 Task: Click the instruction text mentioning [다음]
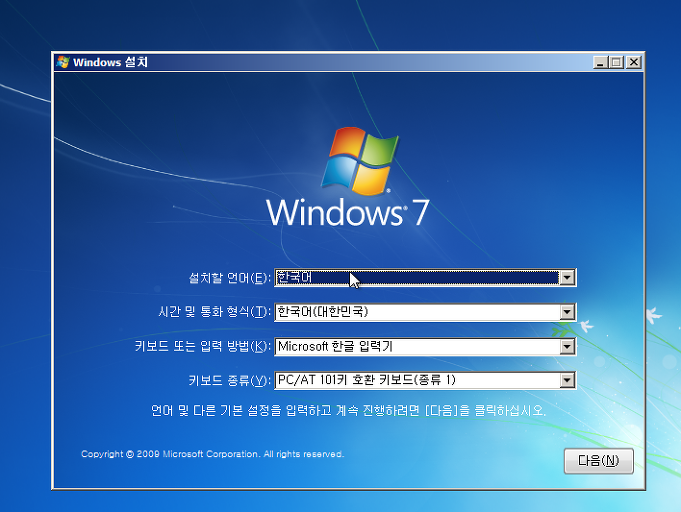348,410
